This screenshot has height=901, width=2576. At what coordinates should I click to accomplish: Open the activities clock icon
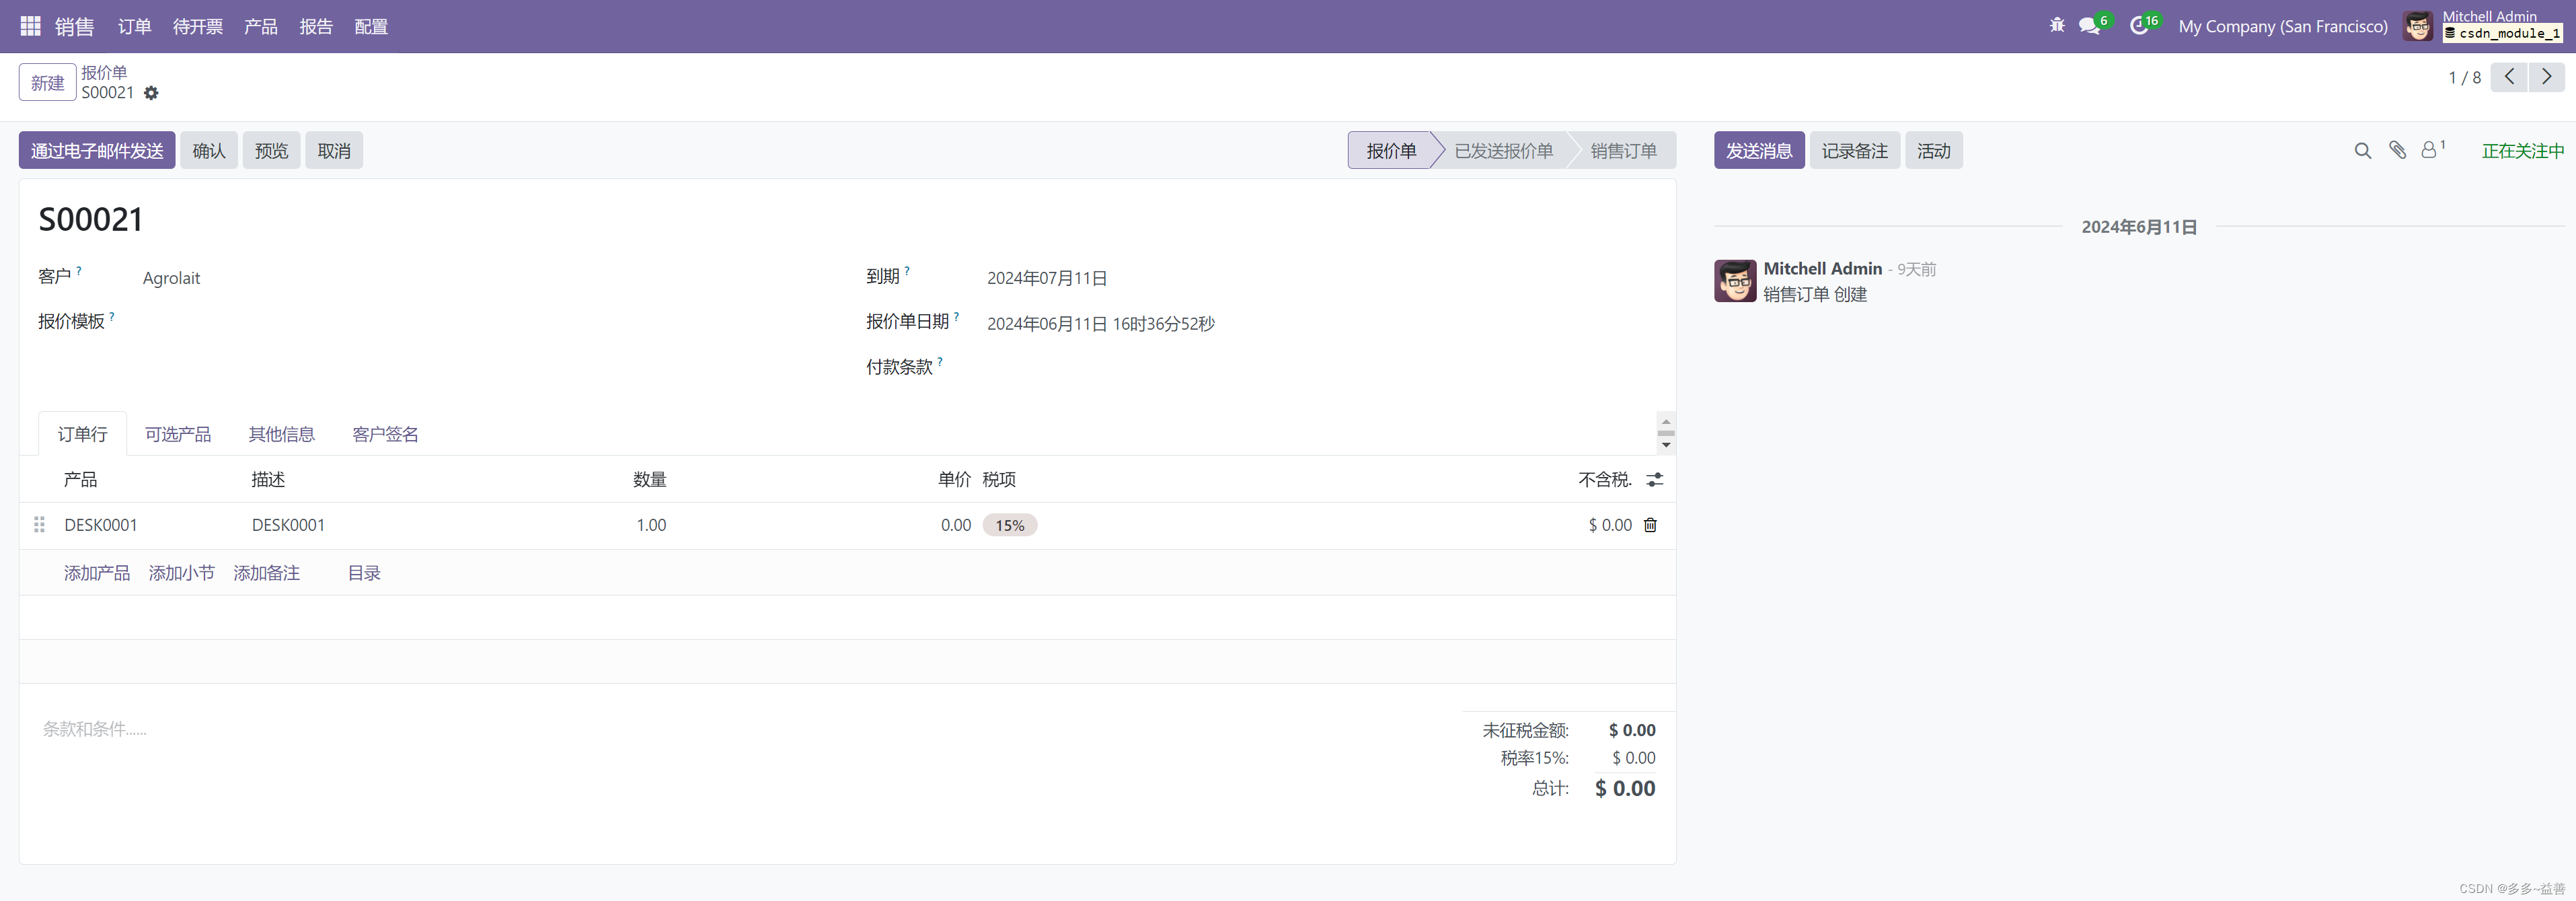[2138, 26]
